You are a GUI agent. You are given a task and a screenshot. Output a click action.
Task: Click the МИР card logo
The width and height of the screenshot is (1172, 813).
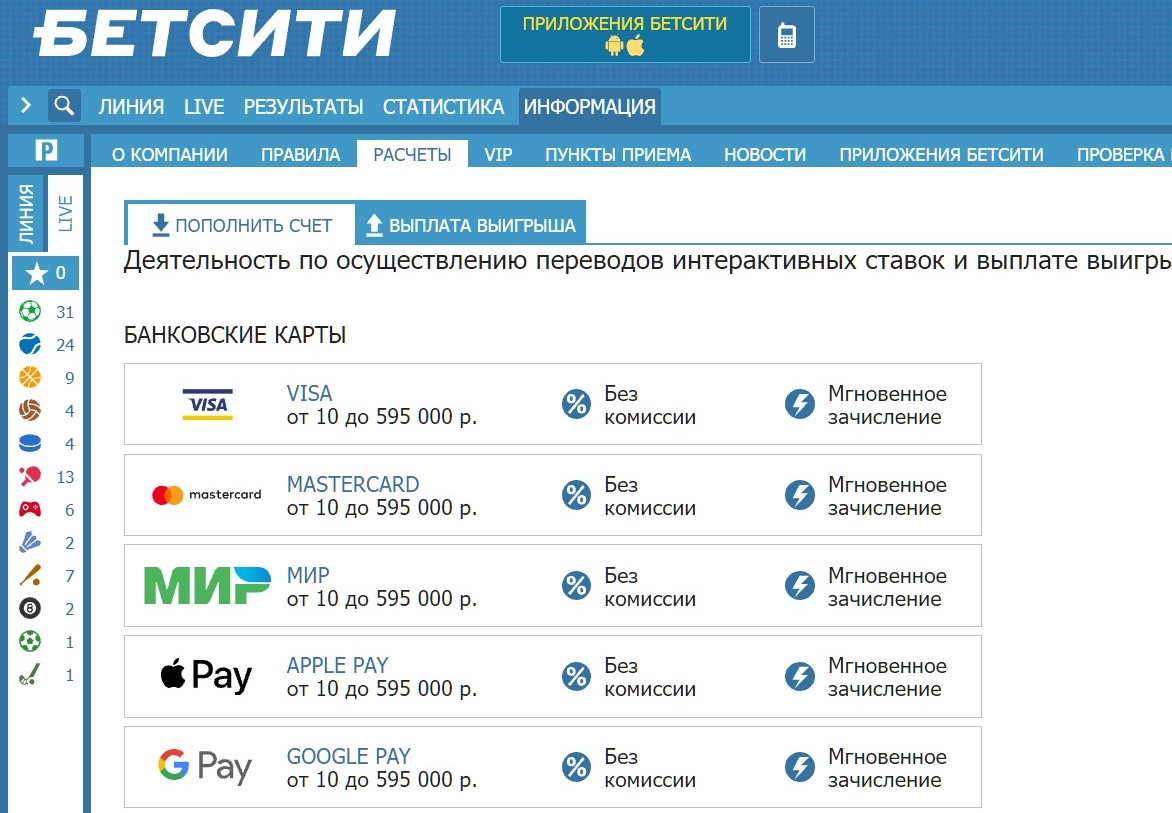pos(207,585)
